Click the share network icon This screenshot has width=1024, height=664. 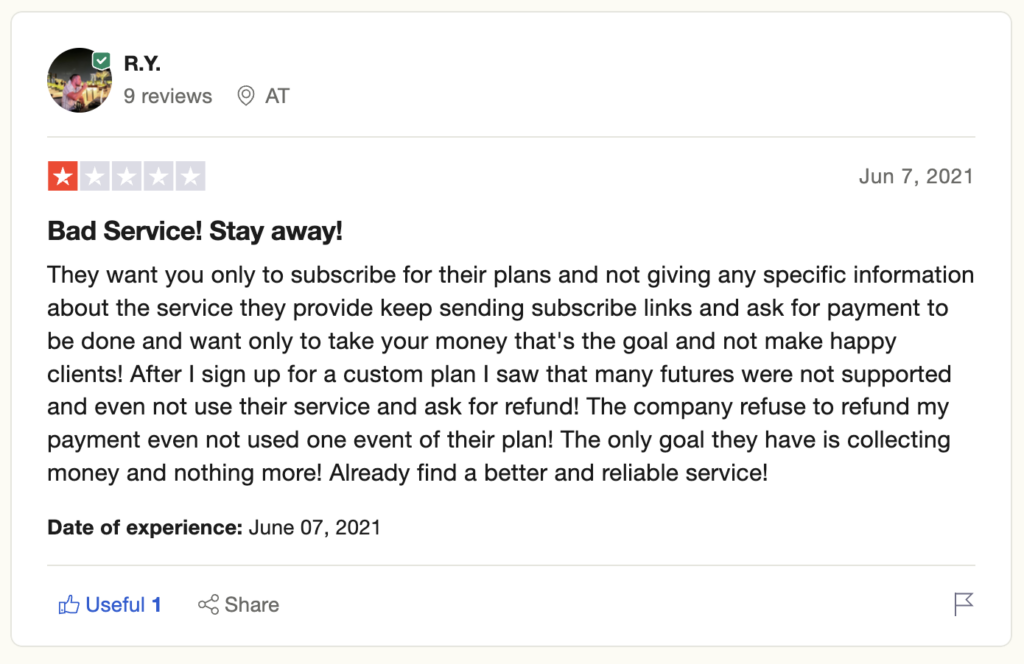tap(208, 605)
